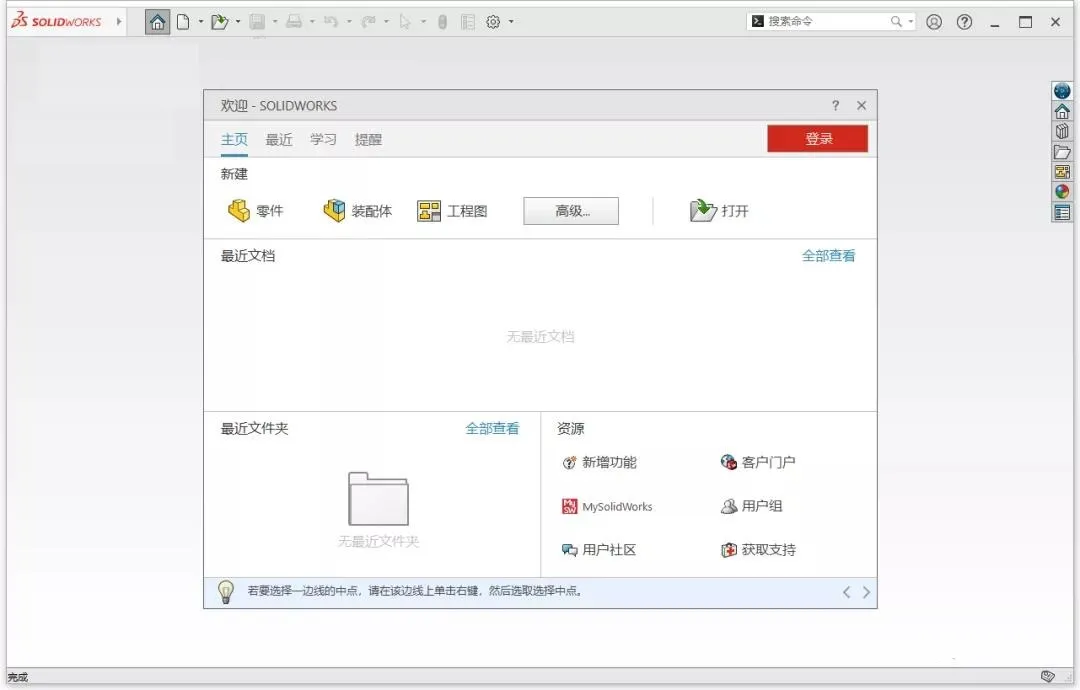Open SOLIDWORKS Resources home in task pane

[x=1062, y=111]
